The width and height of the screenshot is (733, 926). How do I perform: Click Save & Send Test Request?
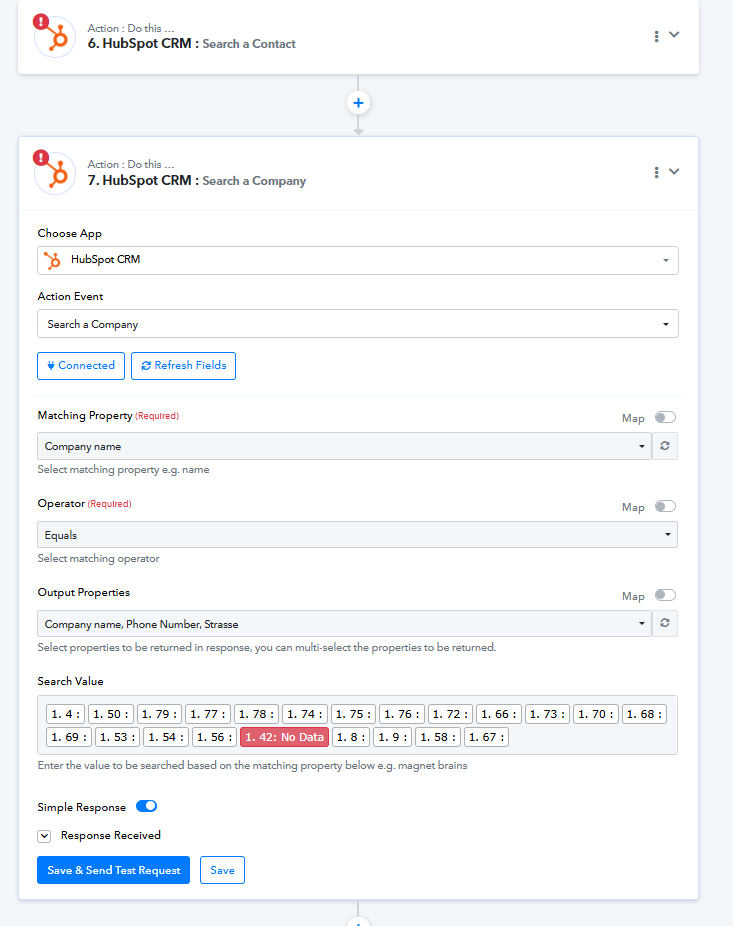[x=113, y=870]
